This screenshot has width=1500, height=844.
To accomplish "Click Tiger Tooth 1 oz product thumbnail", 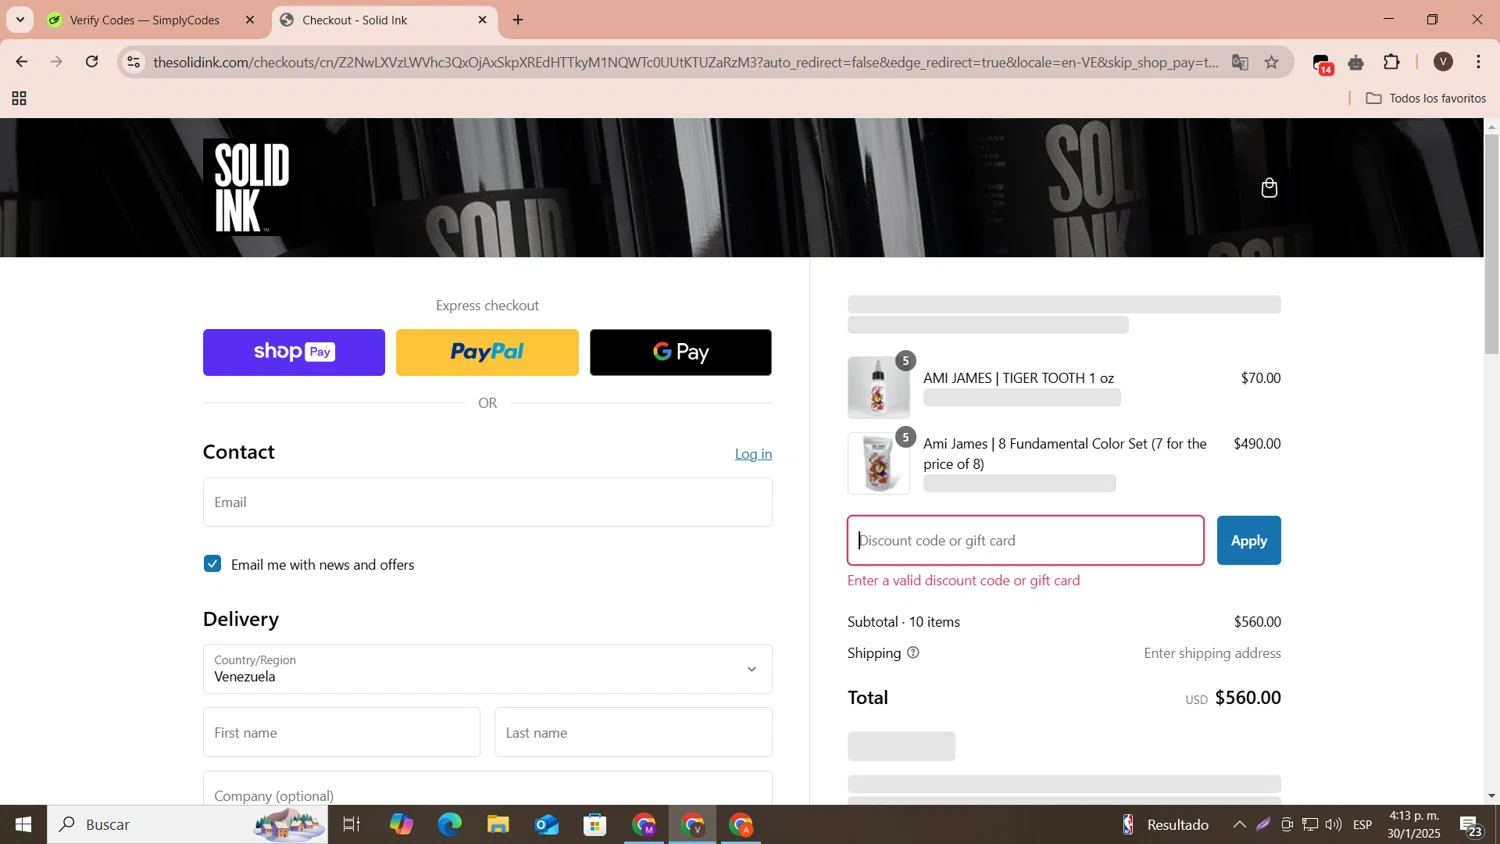I will (879, 387).
